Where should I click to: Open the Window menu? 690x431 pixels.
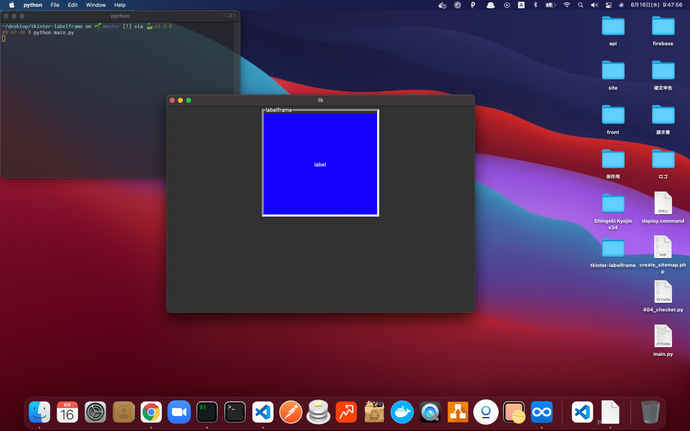[x=95, y=5]
